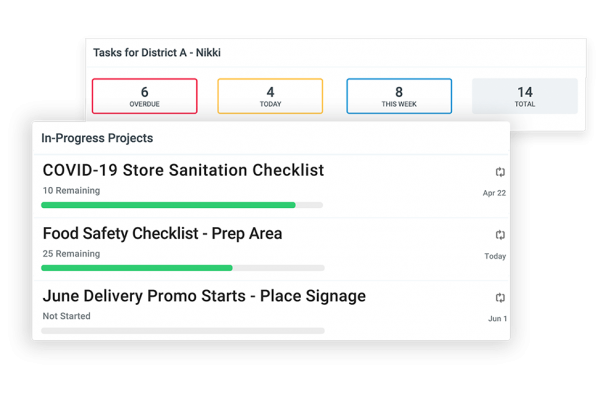Click Food Safety checklist progress bar
The width and height of the screenshot is (600, 403).
click(x=183, y=268)
